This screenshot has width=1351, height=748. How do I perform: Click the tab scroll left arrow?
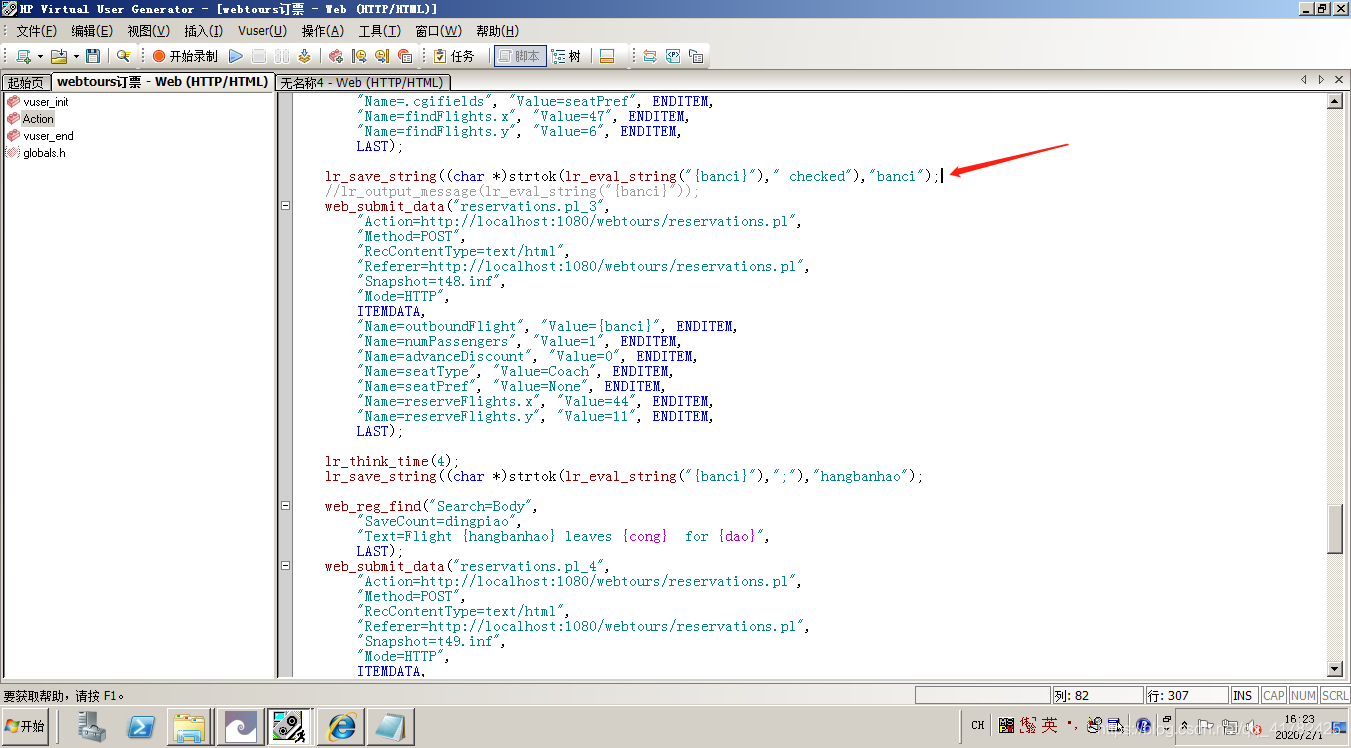[1303, 79]
